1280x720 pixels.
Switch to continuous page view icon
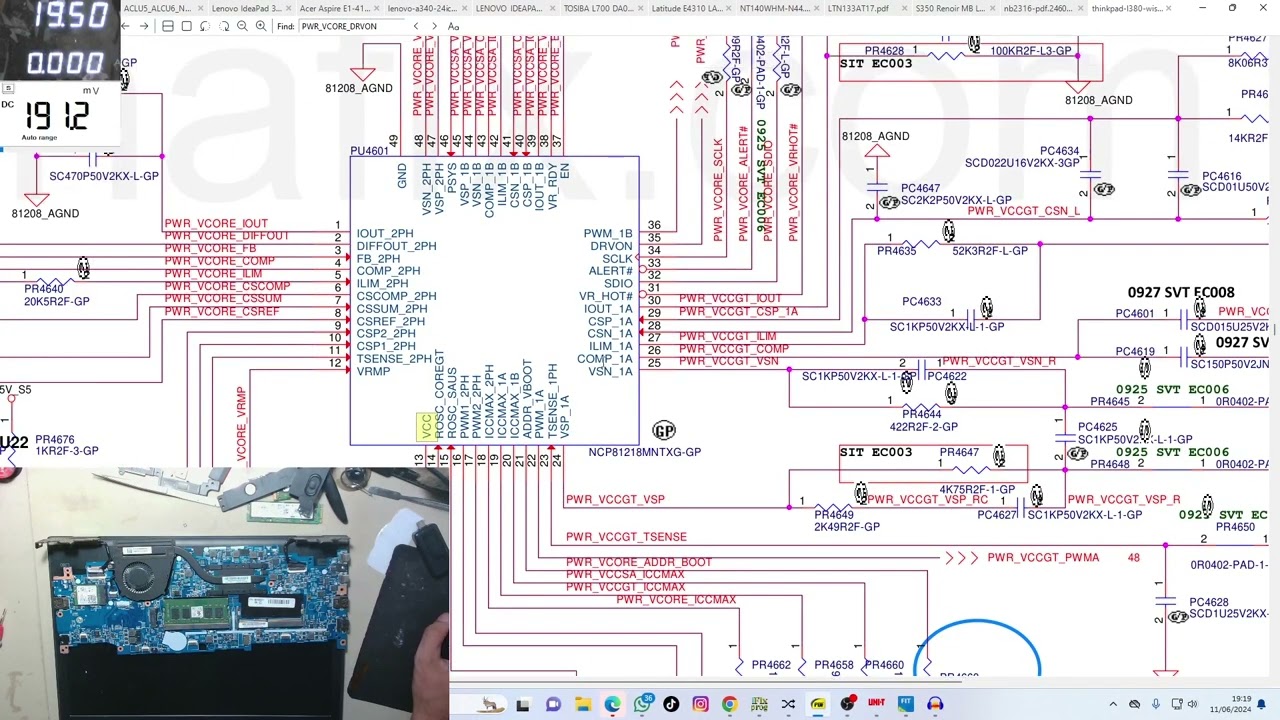[x=168, y=26]
